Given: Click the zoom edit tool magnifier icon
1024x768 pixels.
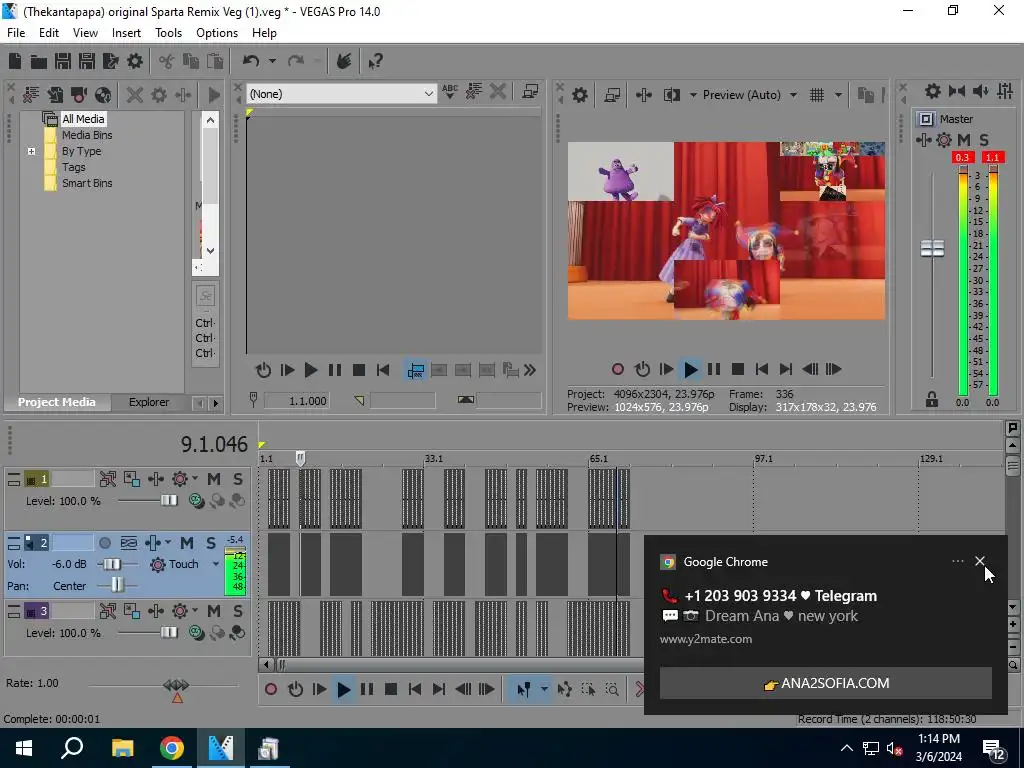Looking at the screenshot, I should 612,689.
